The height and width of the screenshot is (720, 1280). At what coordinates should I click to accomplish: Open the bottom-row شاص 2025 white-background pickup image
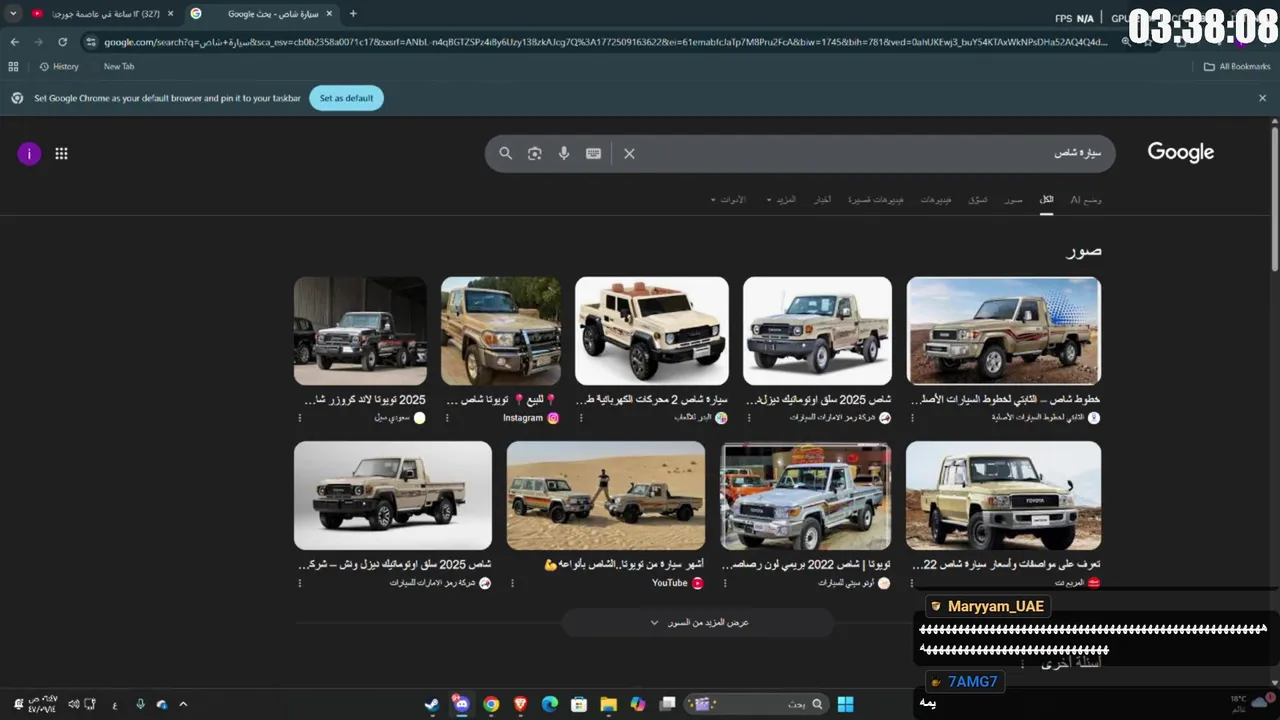click(x=393, y=496)
